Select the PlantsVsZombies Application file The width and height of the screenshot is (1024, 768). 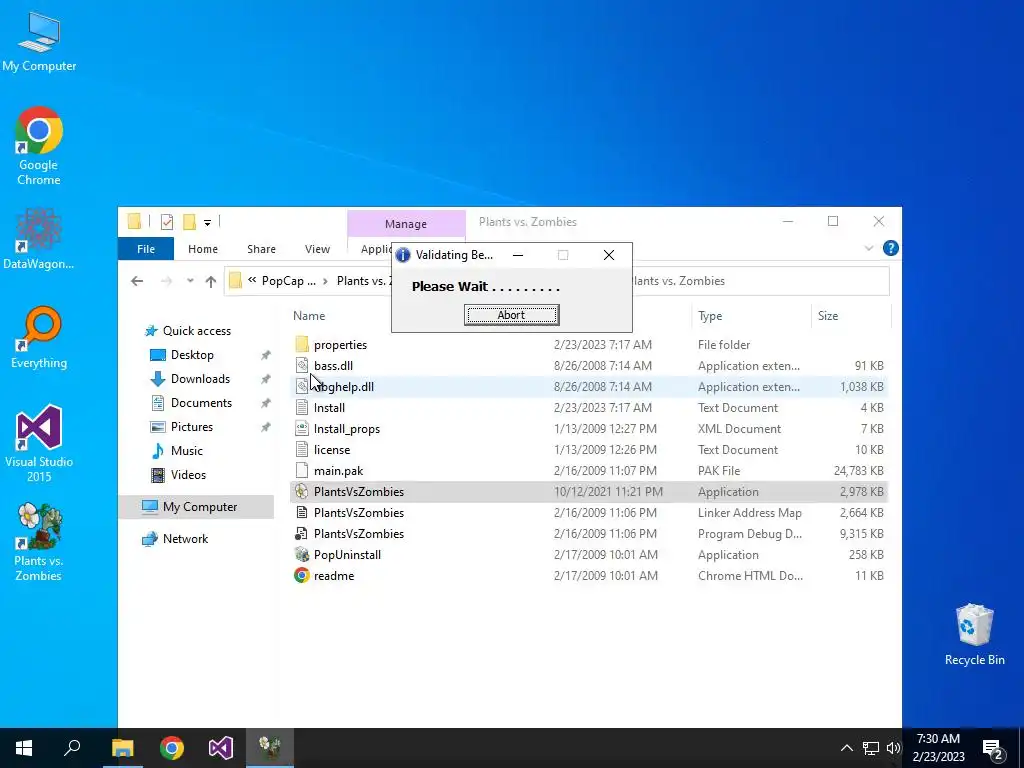[588, 492]
